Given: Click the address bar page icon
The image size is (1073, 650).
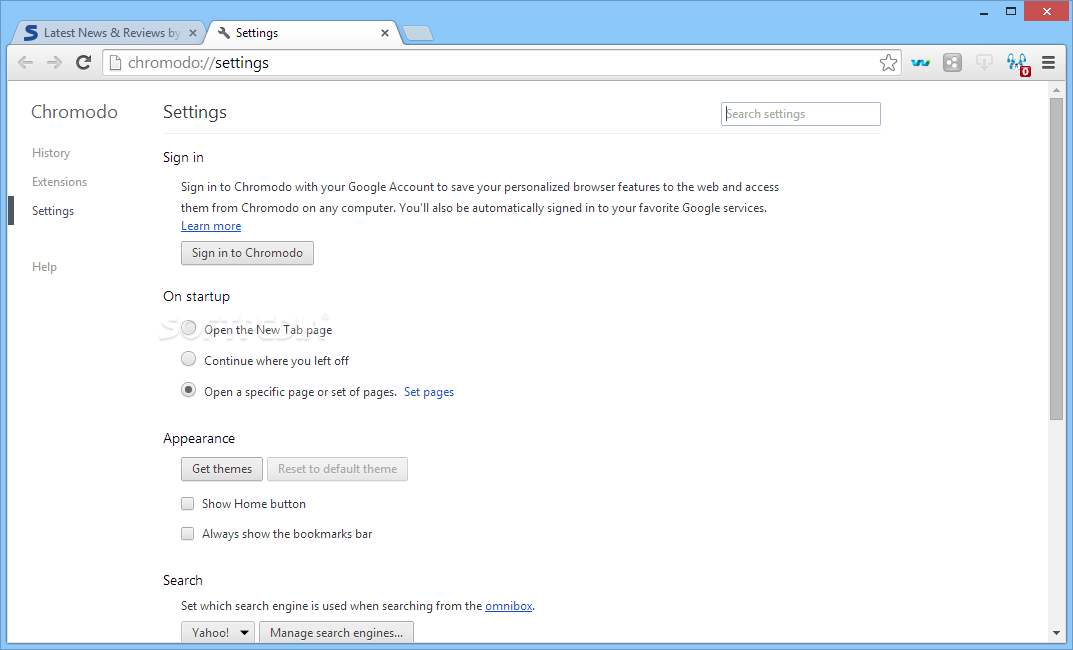Looking at the screenshot, I should [116, 63].
